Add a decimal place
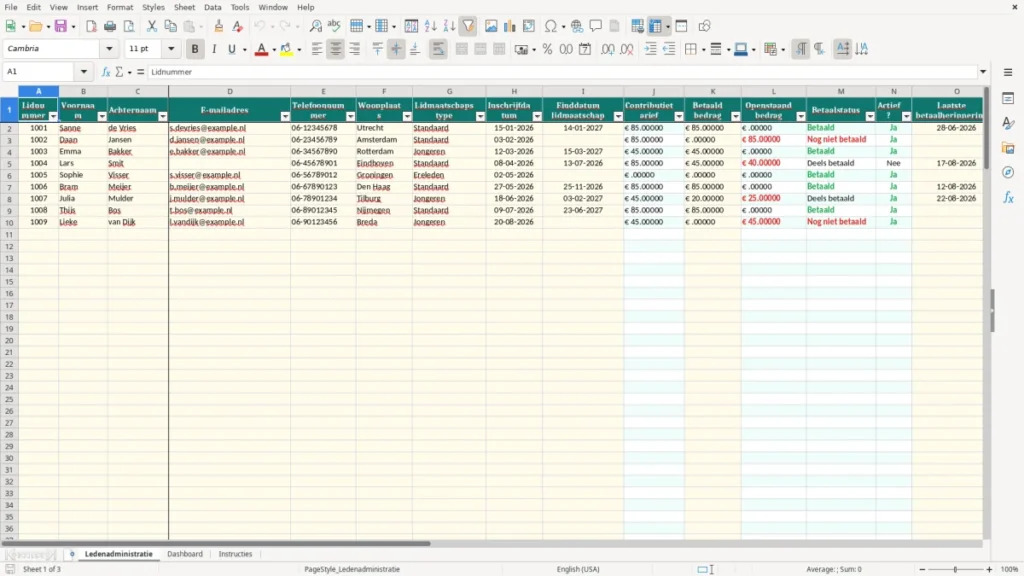The height and width of the screenshot is (576, 1024). pos(607,49)
